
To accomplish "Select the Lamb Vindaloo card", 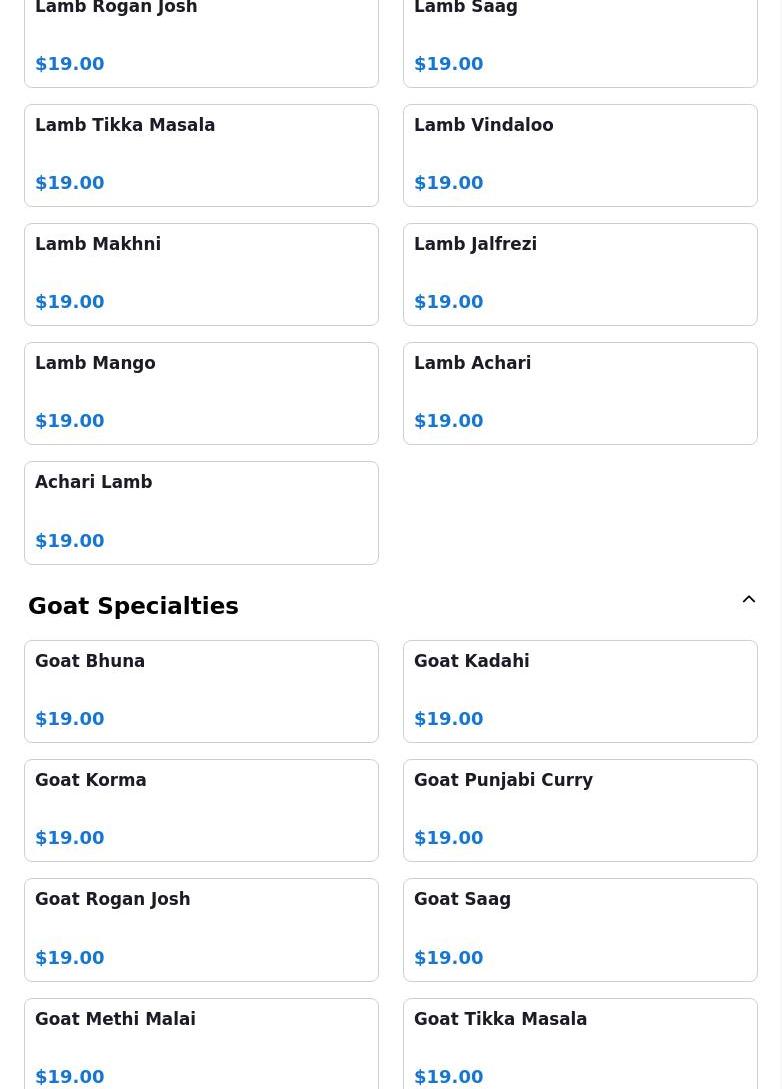I will [580, 155].
